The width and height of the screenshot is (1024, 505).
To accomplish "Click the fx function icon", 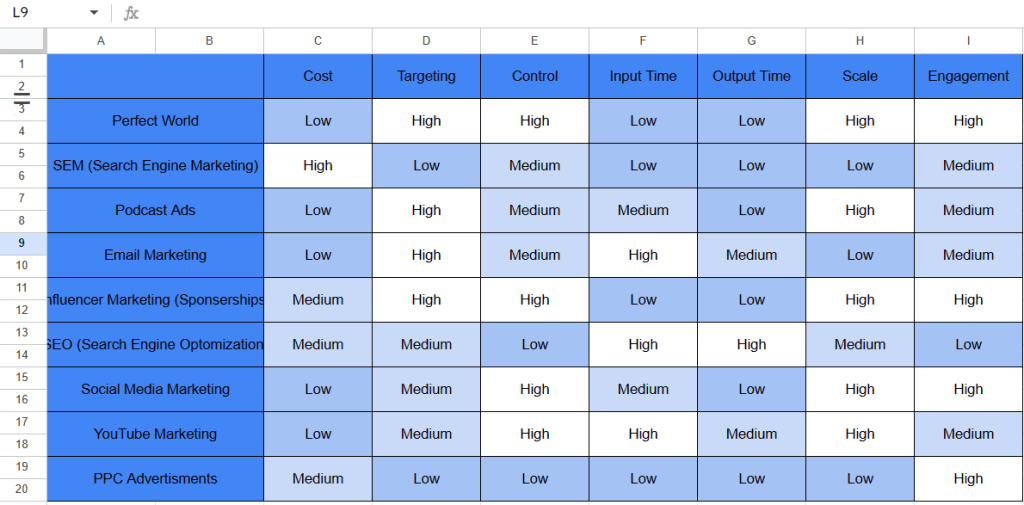I will point(131,13).
